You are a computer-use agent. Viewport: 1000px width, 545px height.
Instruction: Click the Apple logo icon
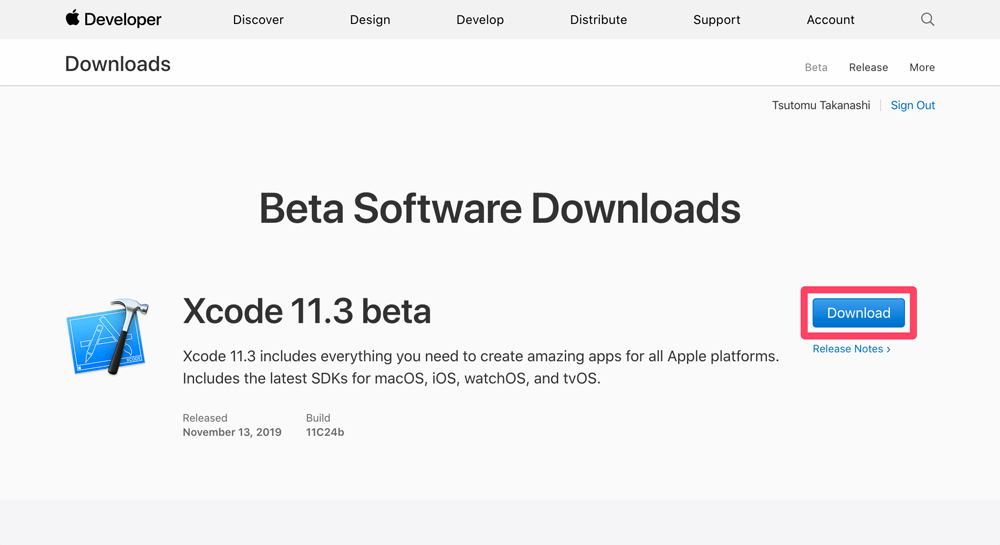[73, 18]
